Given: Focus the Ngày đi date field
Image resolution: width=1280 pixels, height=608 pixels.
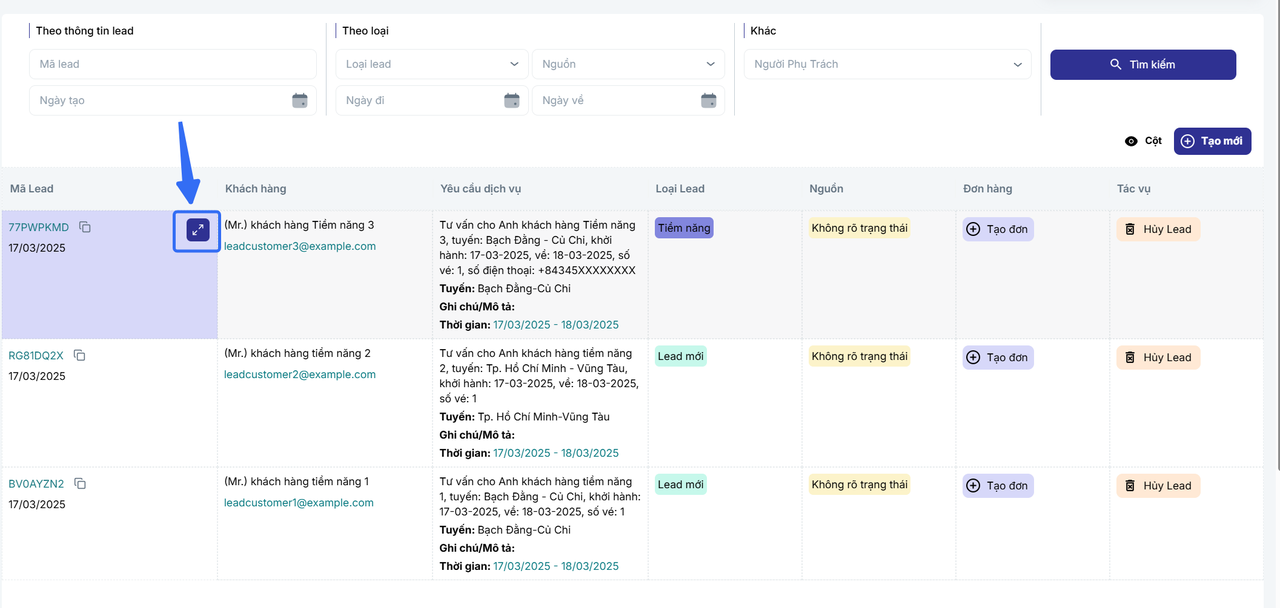Looking at the screenshot, I should [x=432, y=100].
